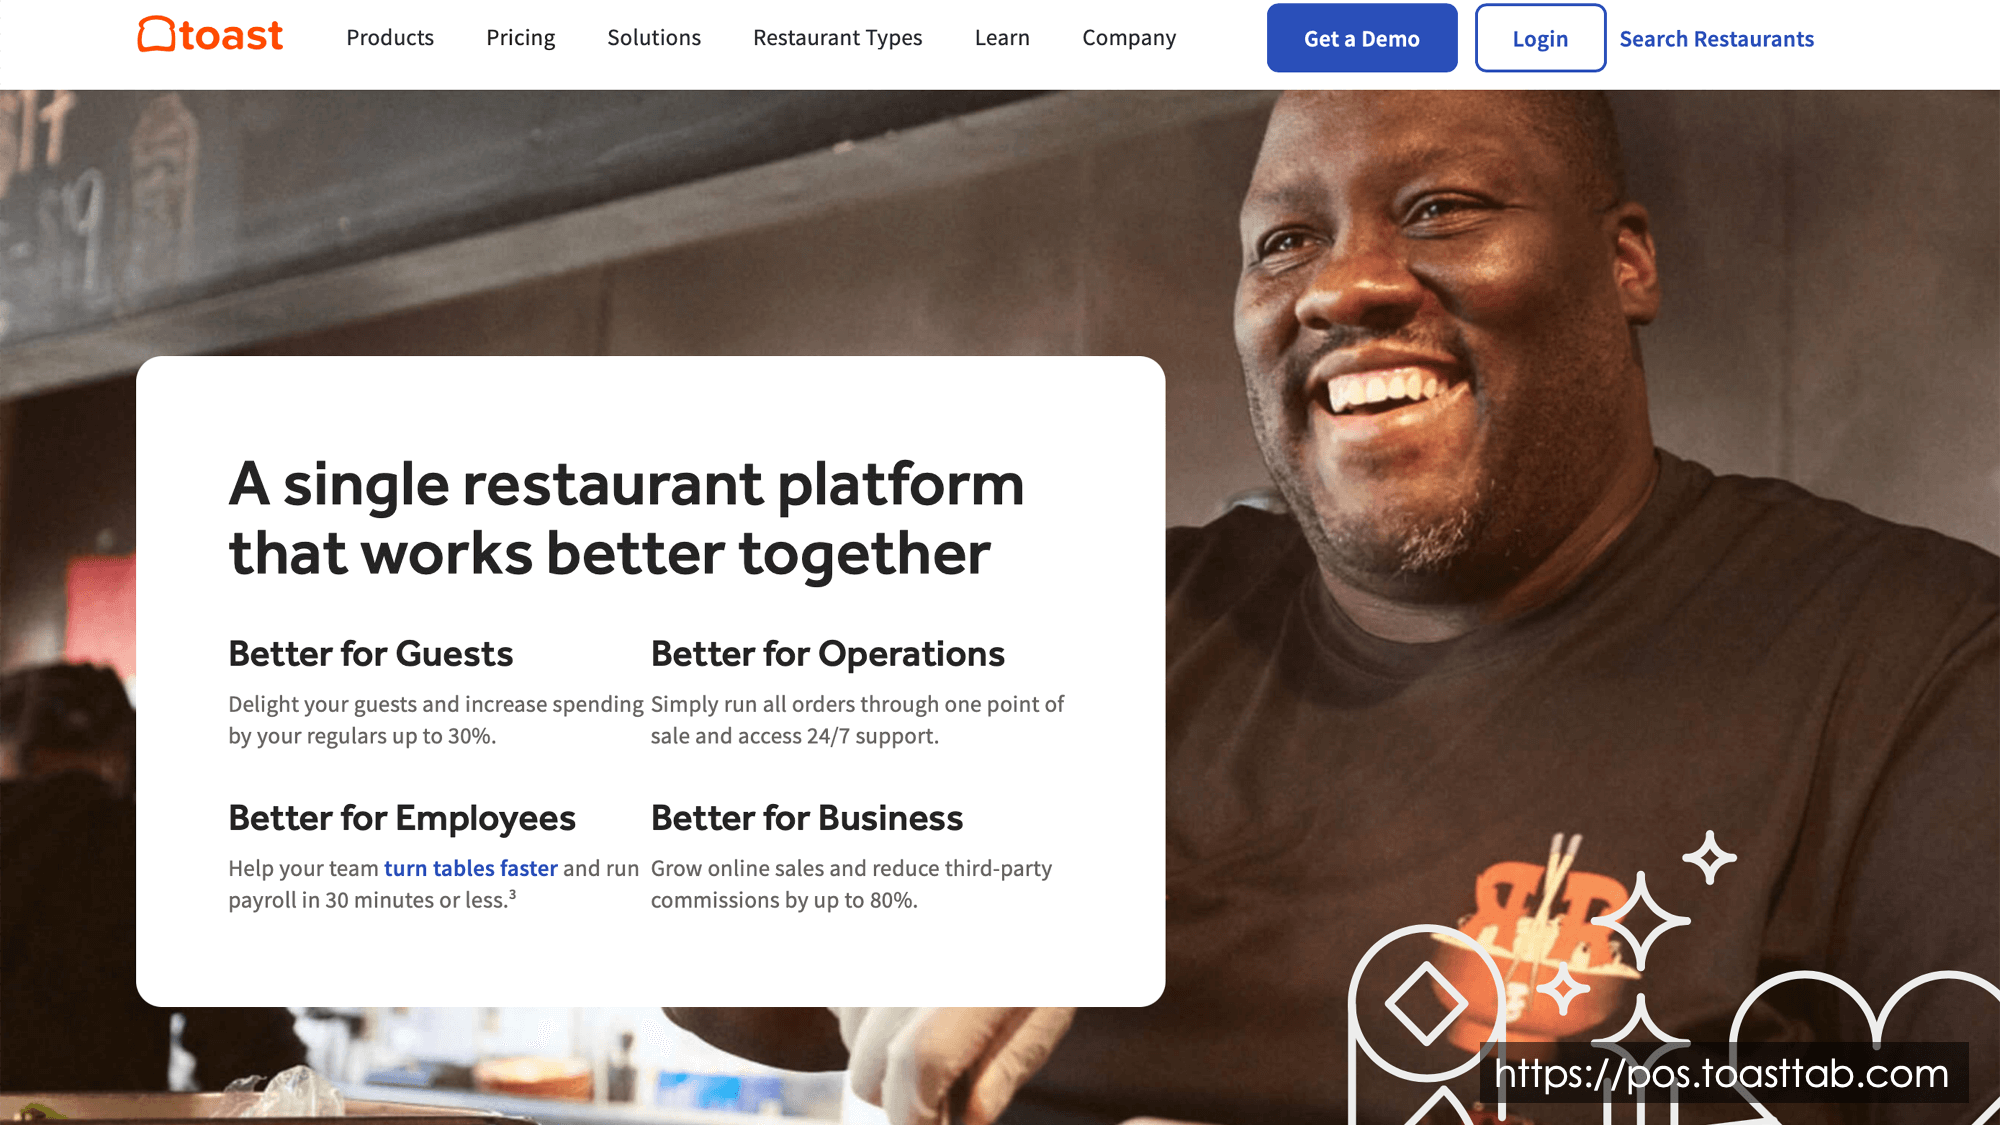Expand the Solutions navigation menu
2000x1125 pixels.
pos(654,38)
